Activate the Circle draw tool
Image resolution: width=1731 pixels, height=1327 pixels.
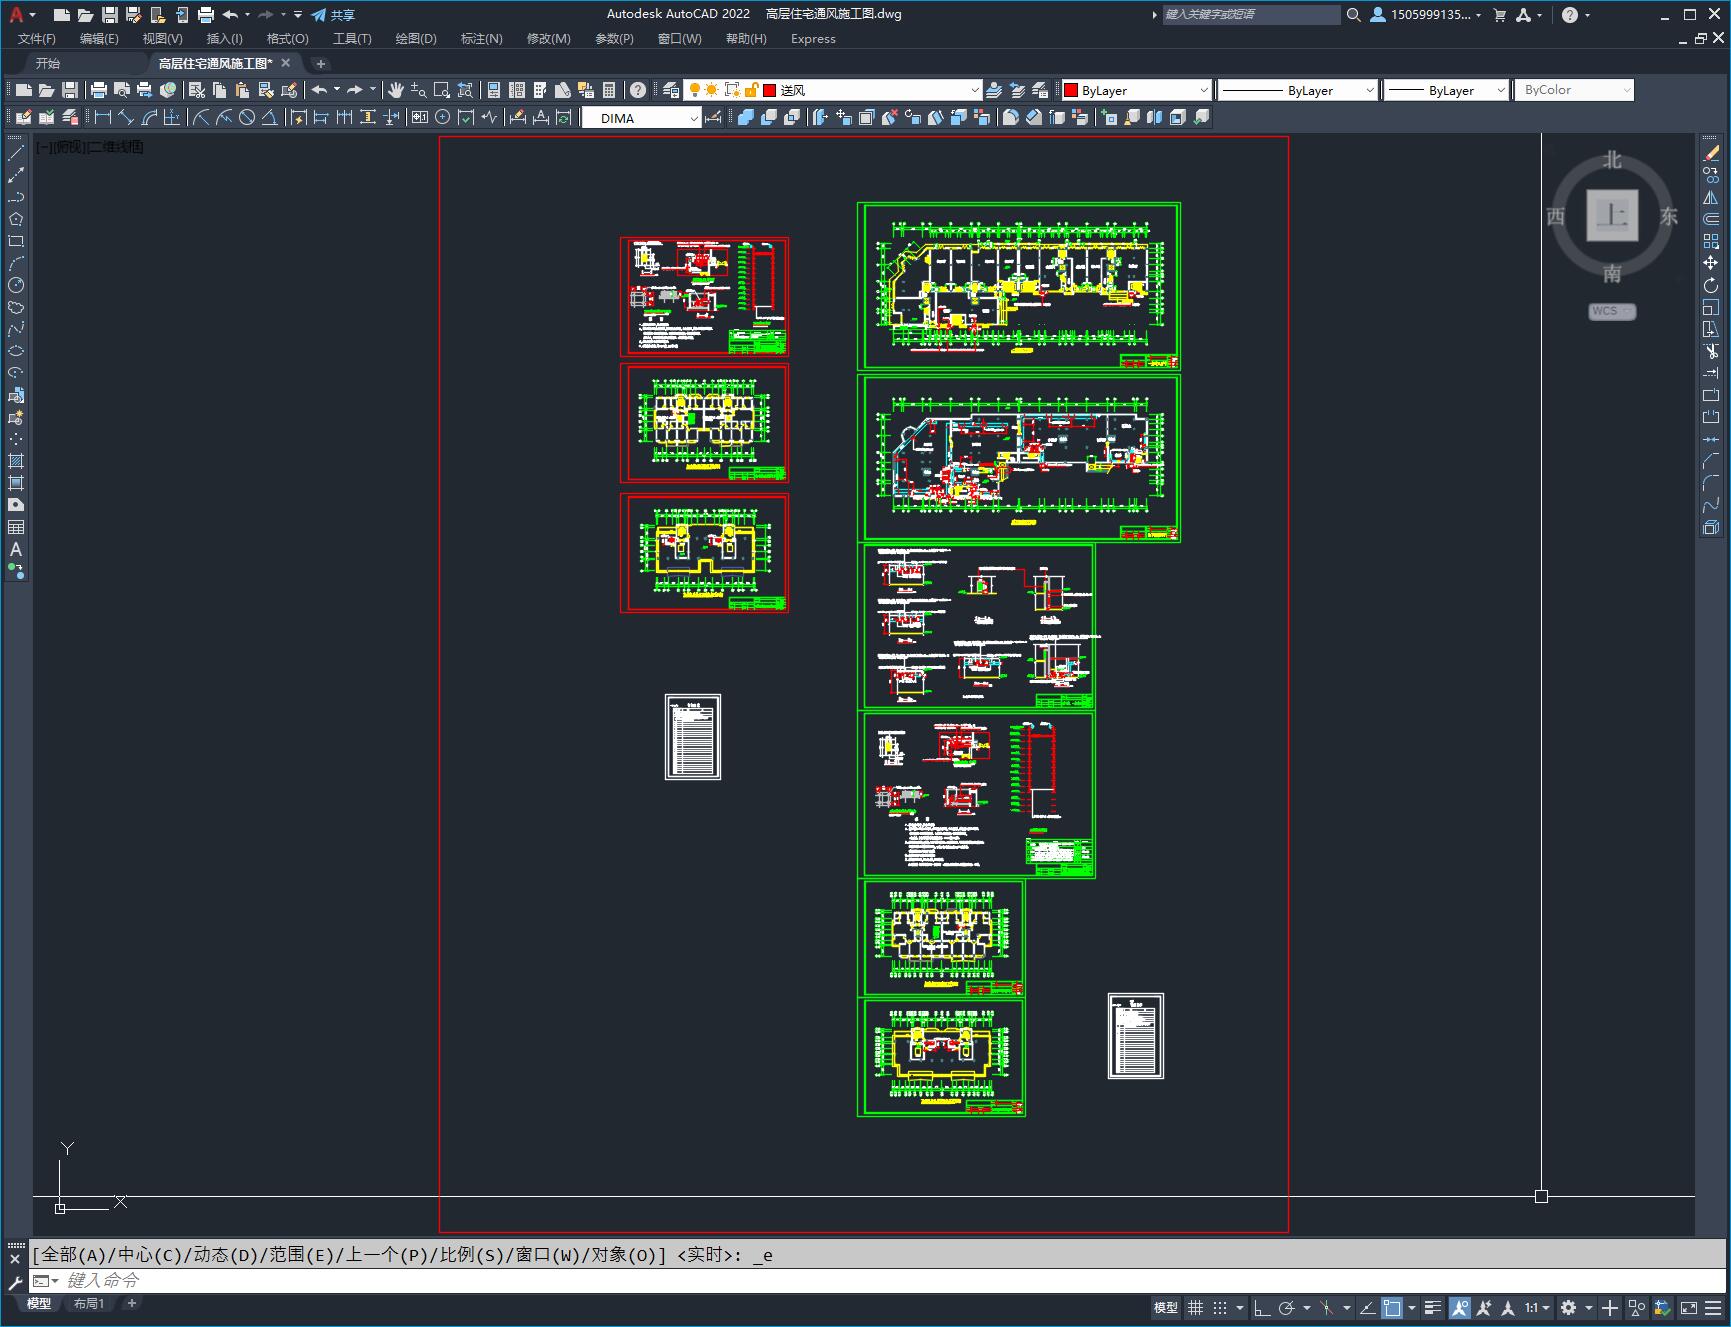(16, 285)
